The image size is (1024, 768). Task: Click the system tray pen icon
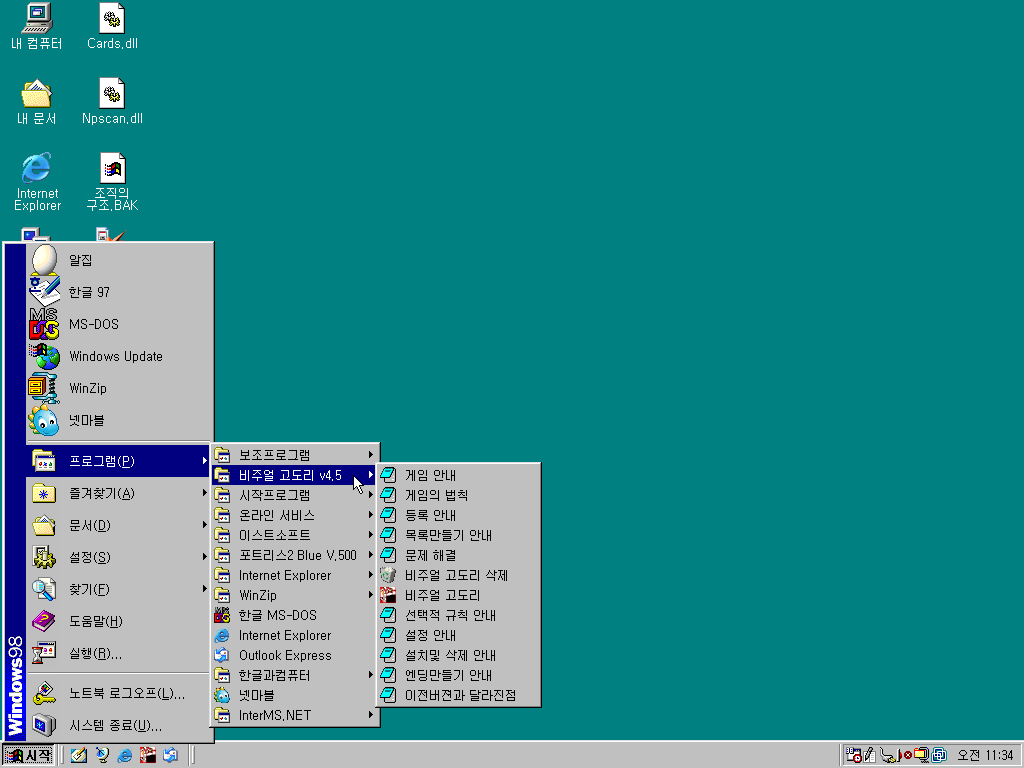(869, 756)
